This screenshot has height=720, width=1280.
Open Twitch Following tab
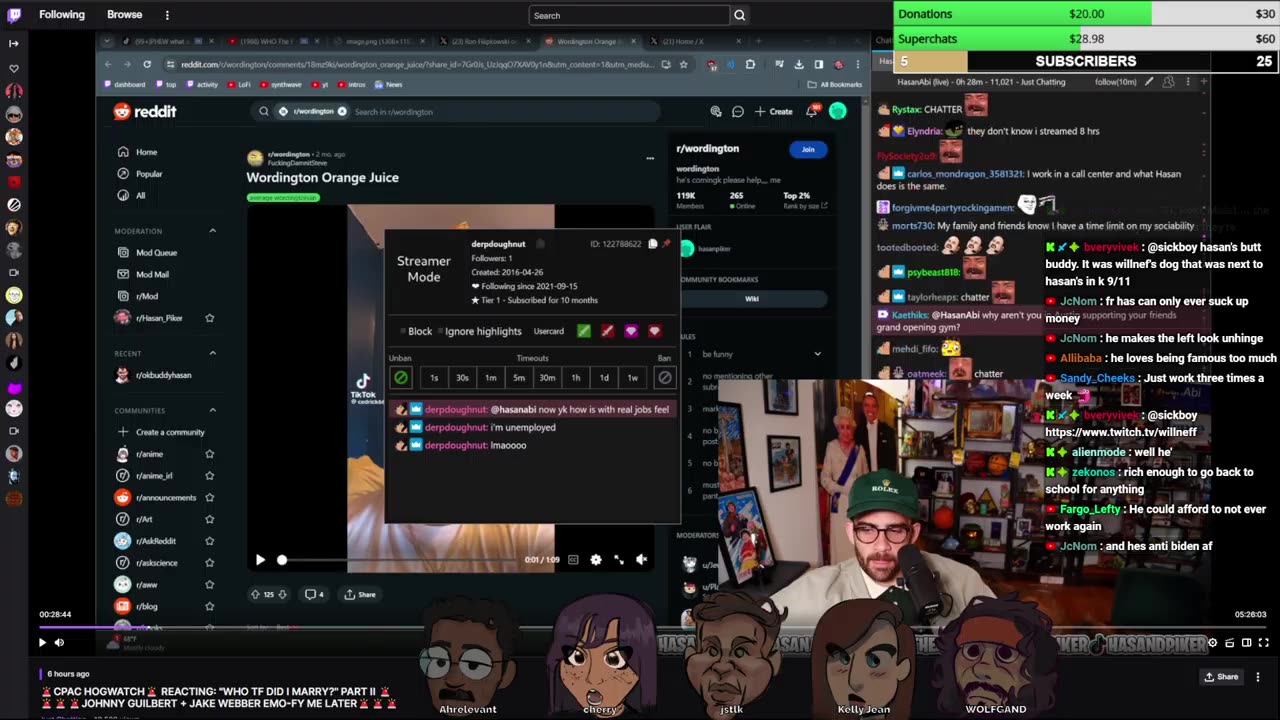click(62, 15)
